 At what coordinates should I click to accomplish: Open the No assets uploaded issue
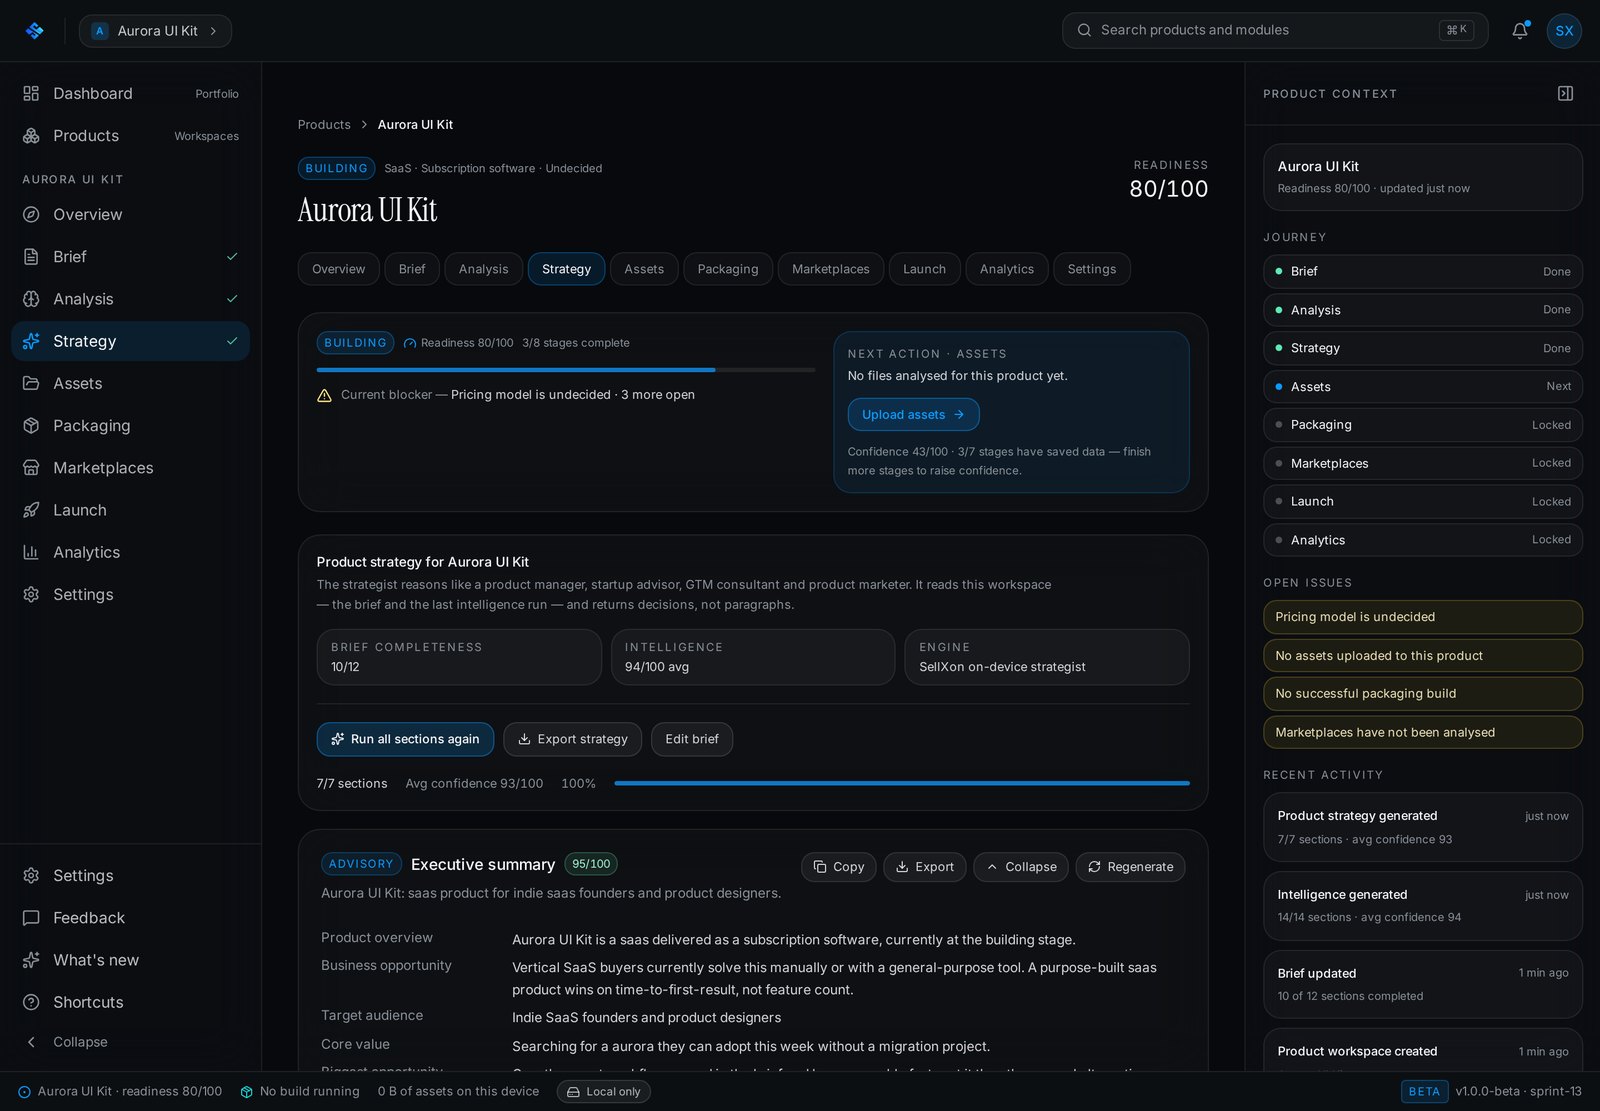coord(1422,656)
